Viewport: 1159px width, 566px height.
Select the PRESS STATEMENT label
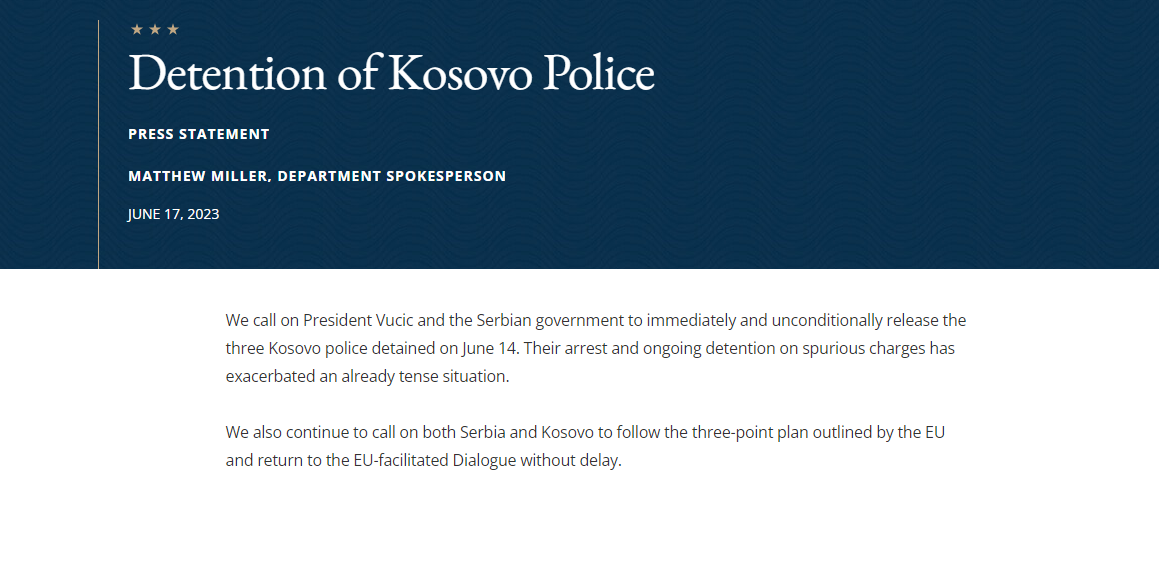[199, 134]
